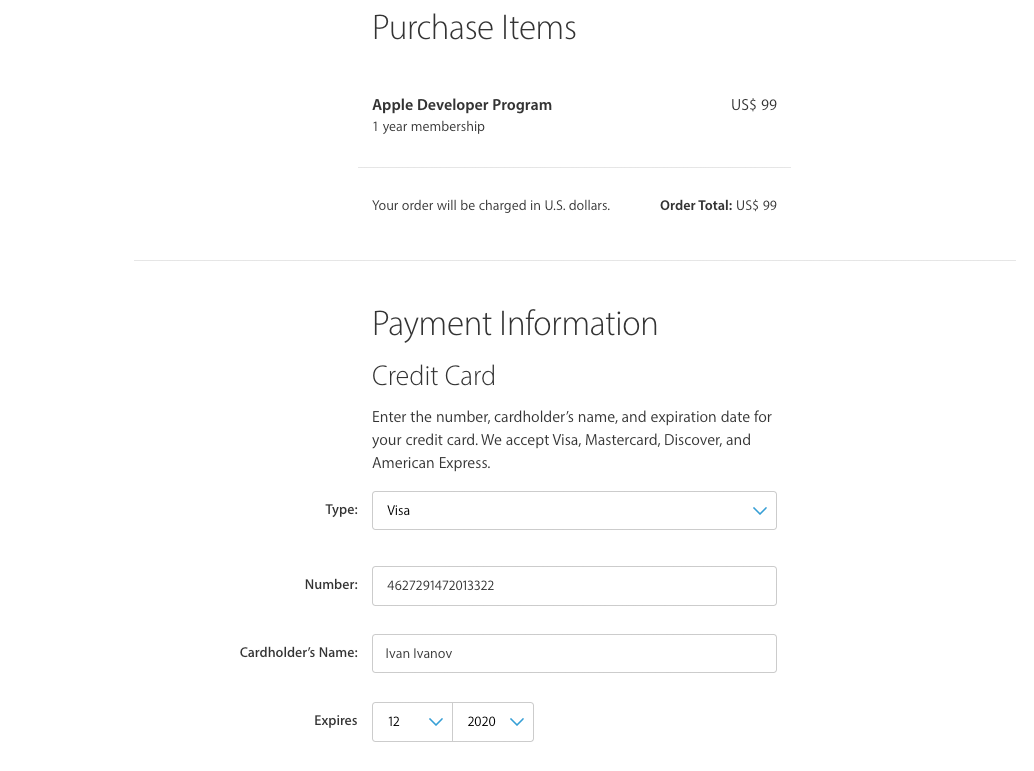Image resolution: width=1034 pixels, height=771 pixels.
Task: Select the "Cardholder's Name:" label
Action: point(298,653)
